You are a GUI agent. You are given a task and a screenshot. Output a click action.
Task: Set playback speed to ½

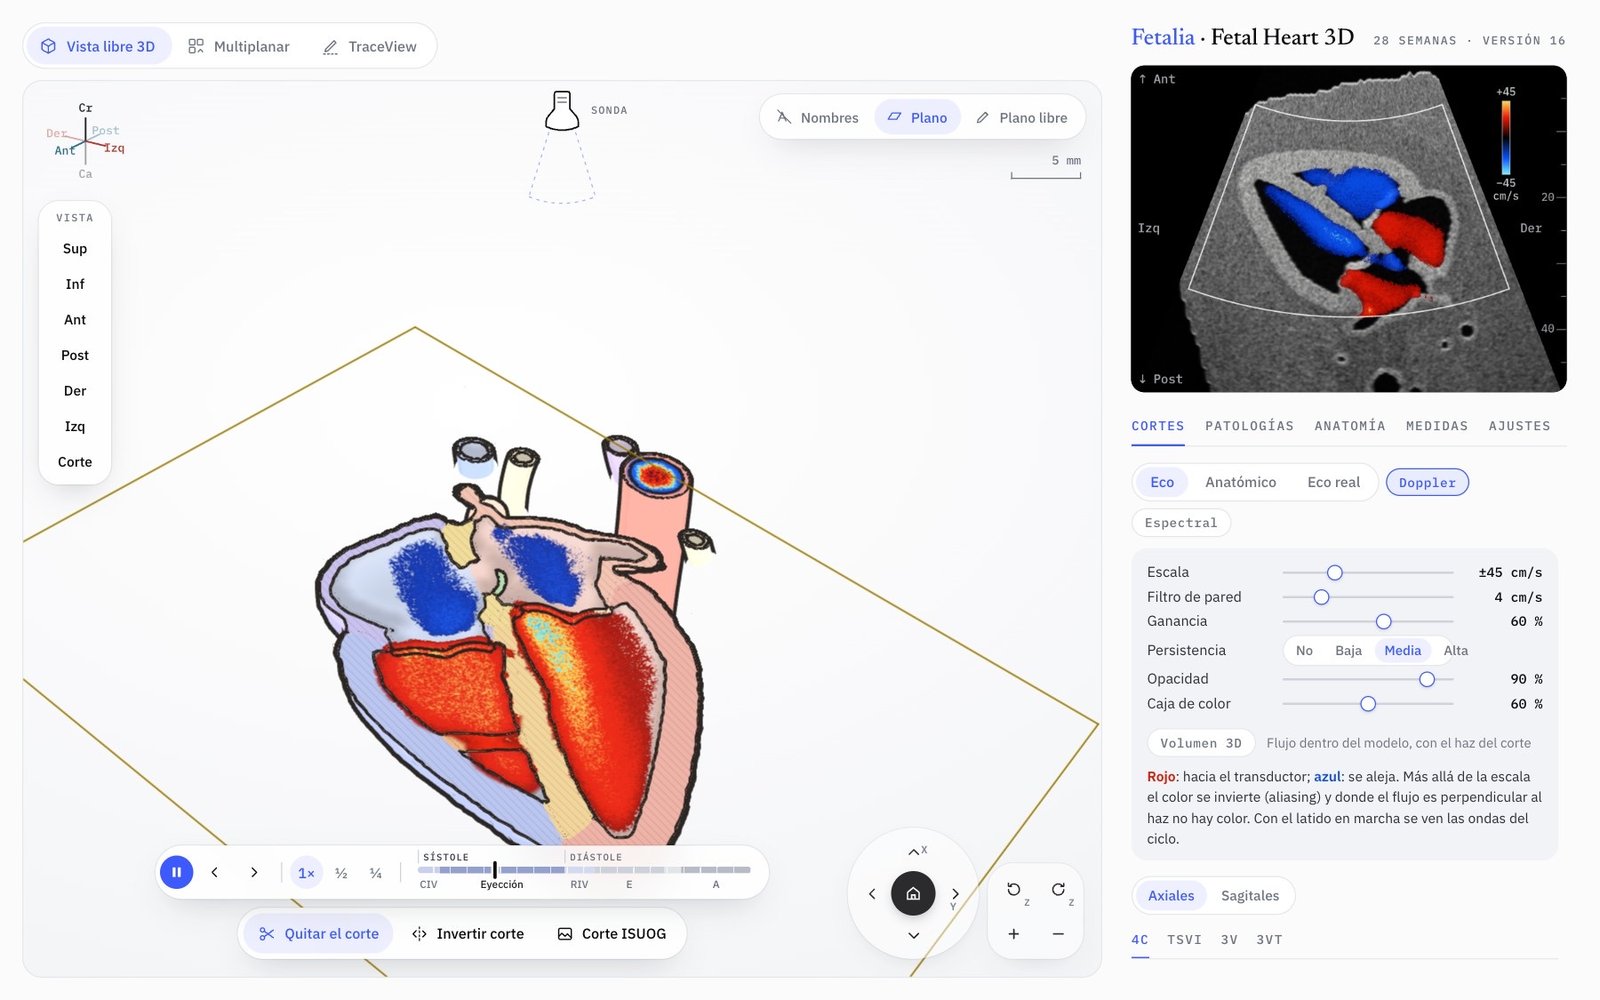pyautogui.click(x=341, y=873)
